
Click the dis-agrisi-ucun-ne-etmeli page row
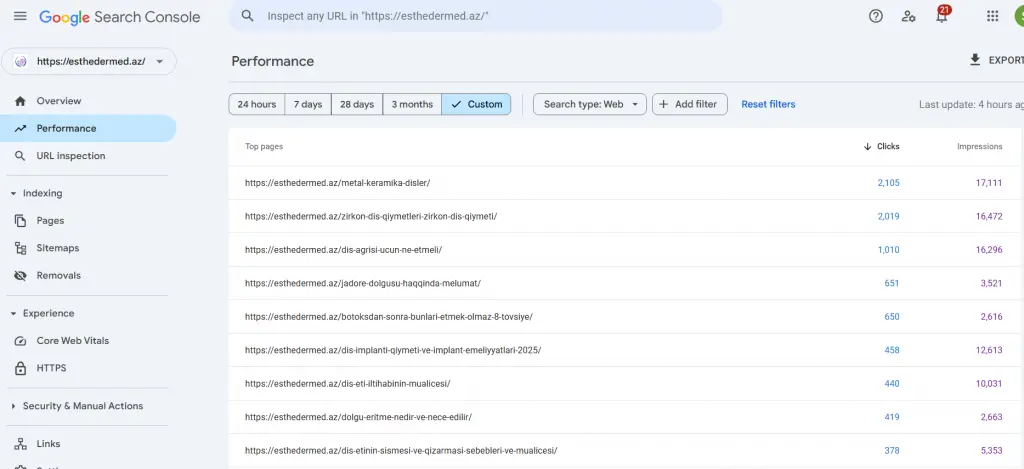click(626, 250)
